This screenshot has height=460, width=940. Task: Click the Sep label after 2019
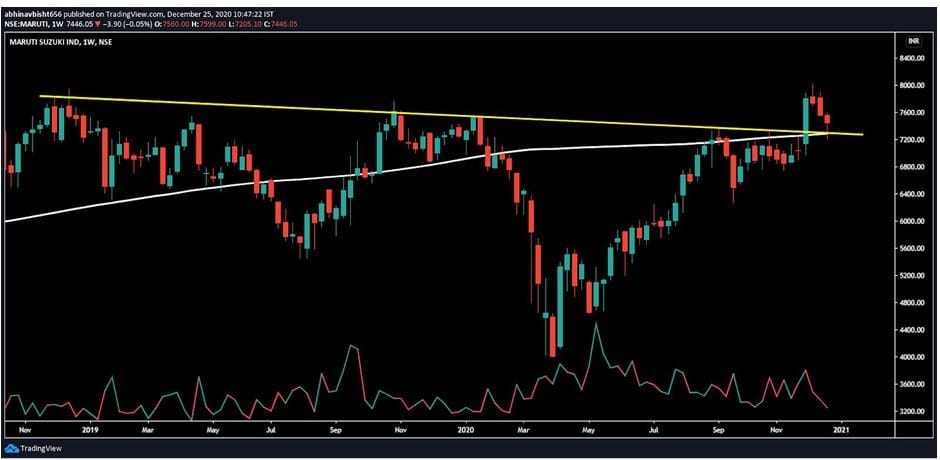point(336,429)
